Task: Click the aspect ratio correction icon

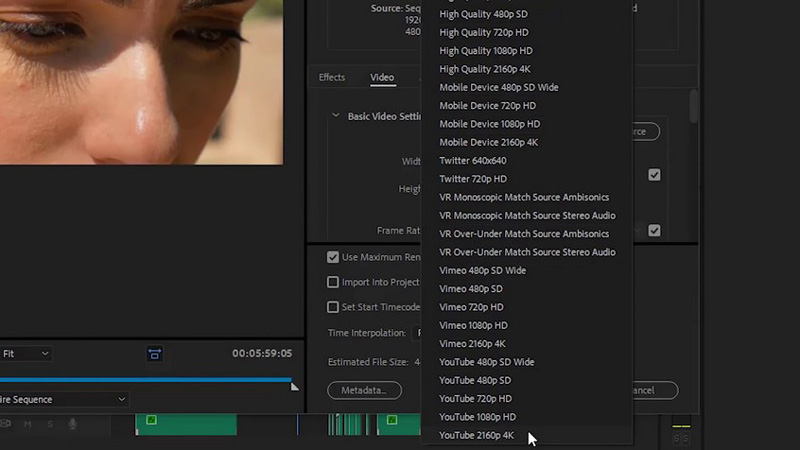Action: pos(154,354)
